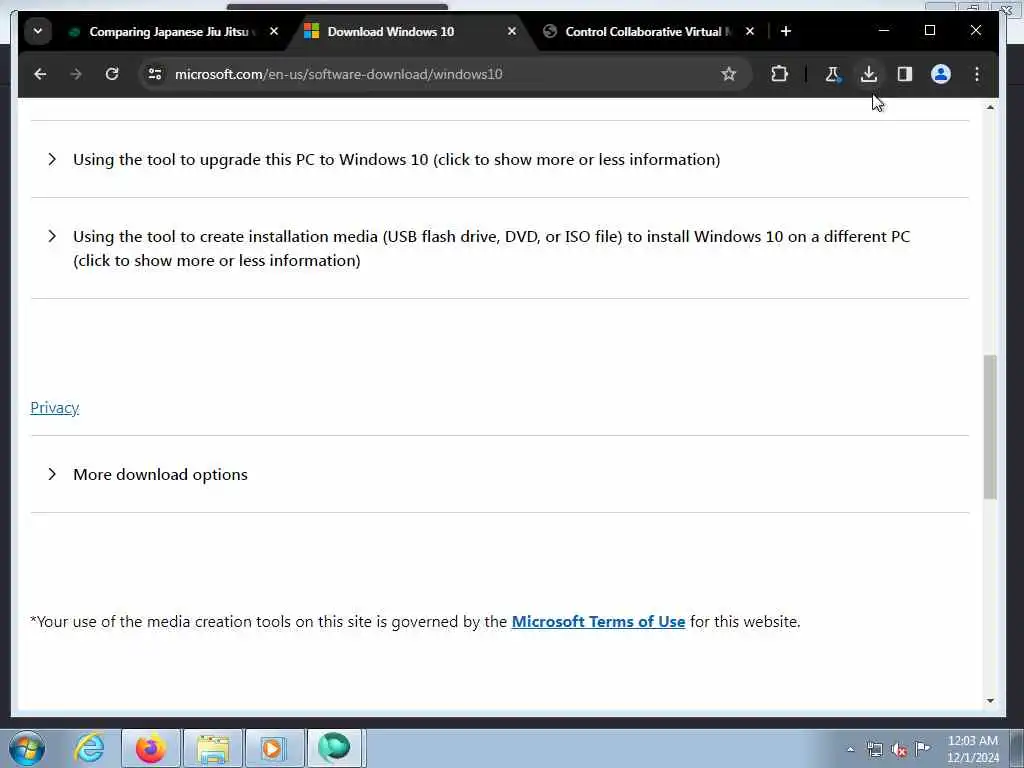Screen dimensions: 1024x768
Task: Open a new tab with plus button
Action: click(786, 31)
